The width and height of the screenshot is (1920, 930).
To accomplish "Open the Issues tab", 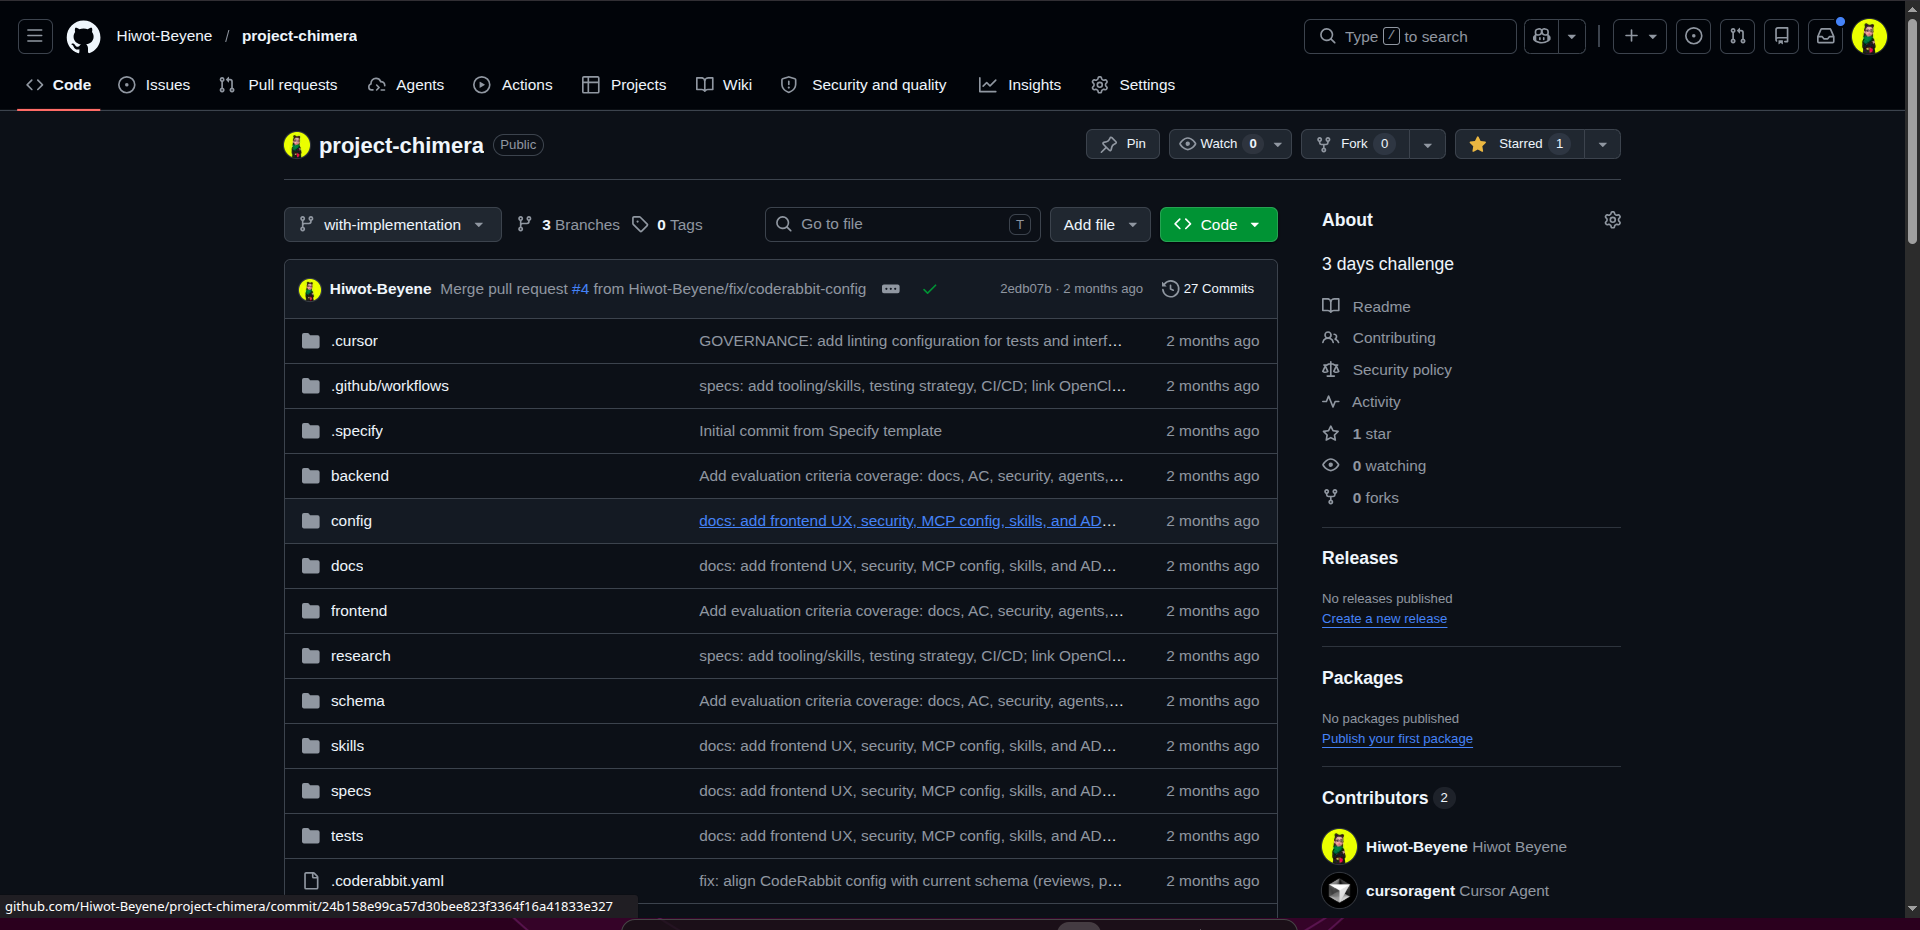I will tap(154, 85).
